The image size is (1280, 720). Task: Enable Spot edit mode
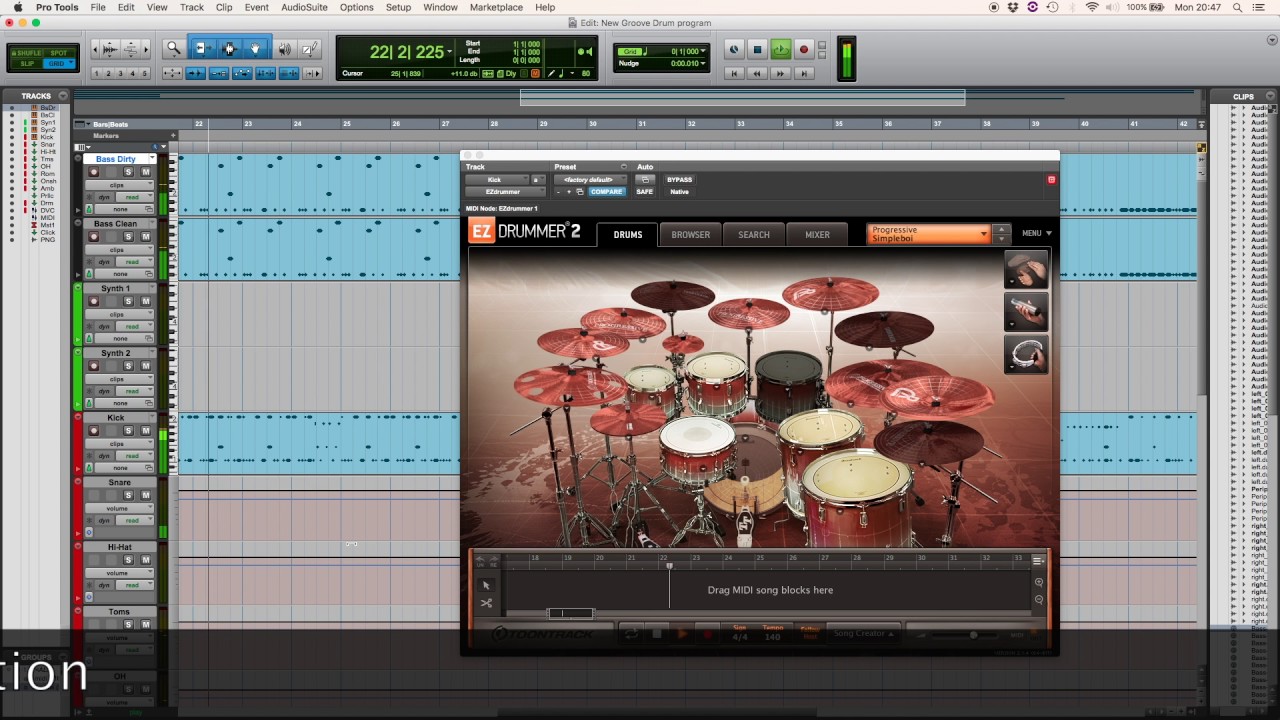click(59, 53)
